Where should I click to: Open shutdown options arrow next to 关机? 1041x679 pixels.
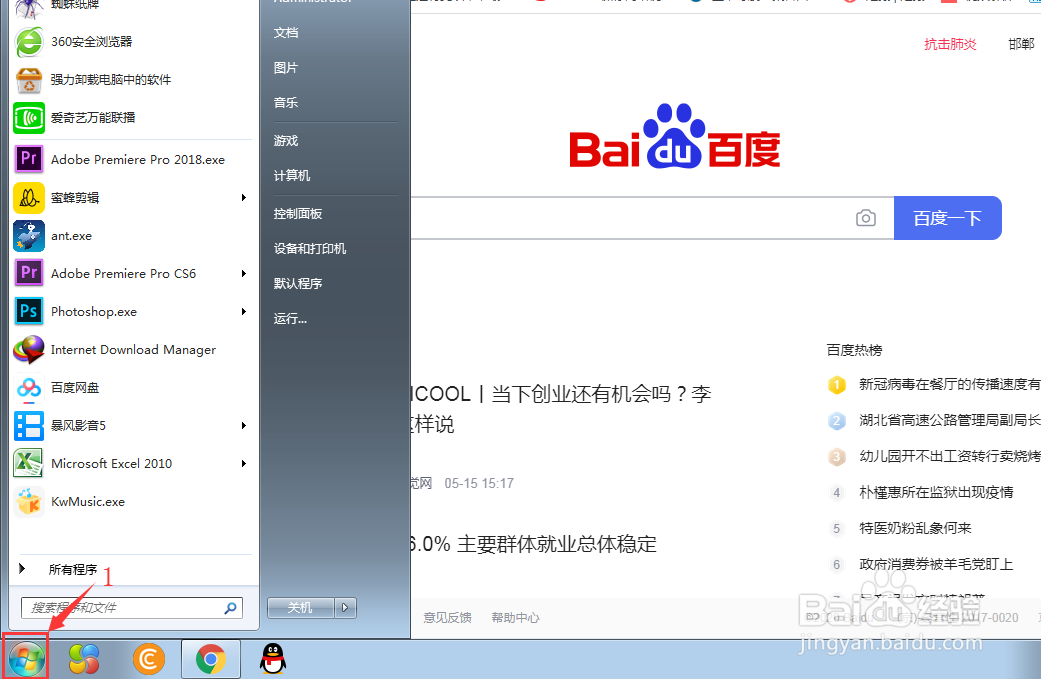(345, 607)
